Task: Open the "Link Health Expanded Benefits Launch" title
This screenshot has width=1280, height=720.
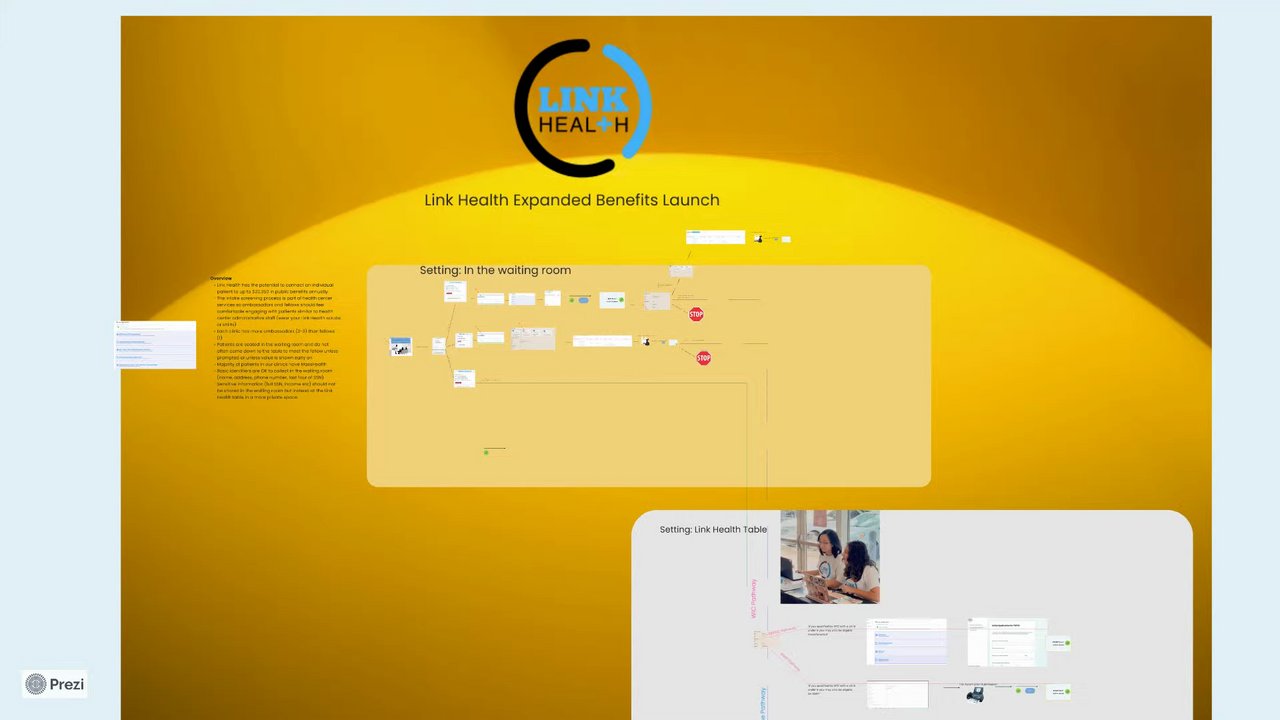Action: click(572, 200)
